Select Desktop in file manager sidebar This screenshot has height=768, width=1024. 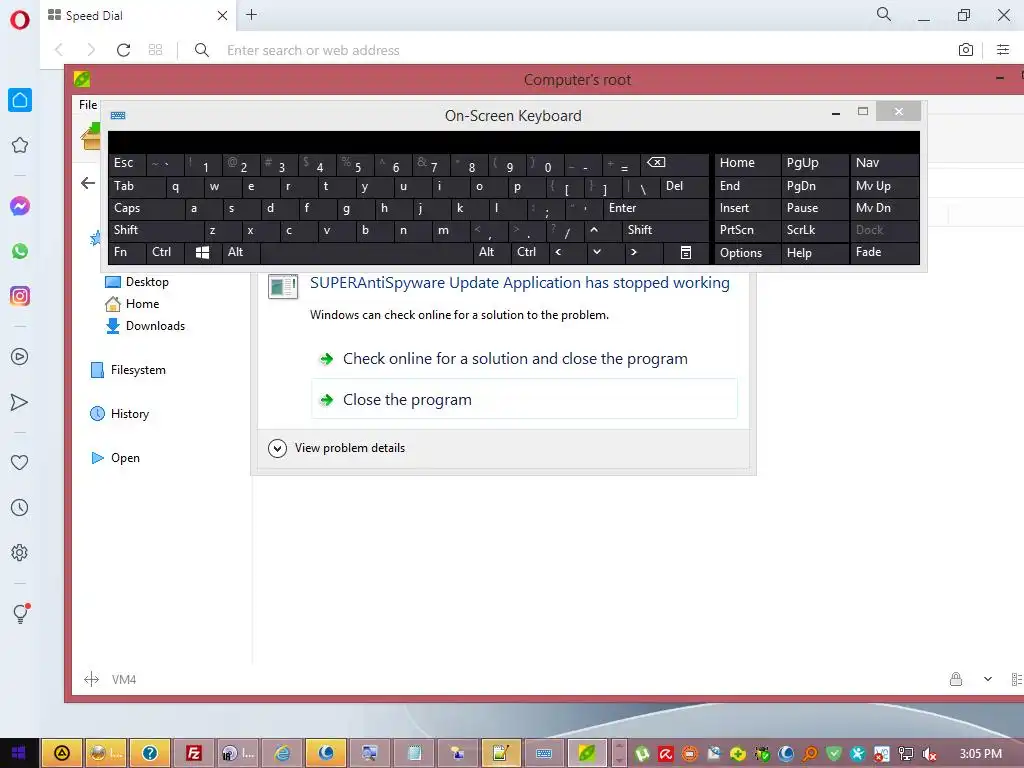click(137, 281)
